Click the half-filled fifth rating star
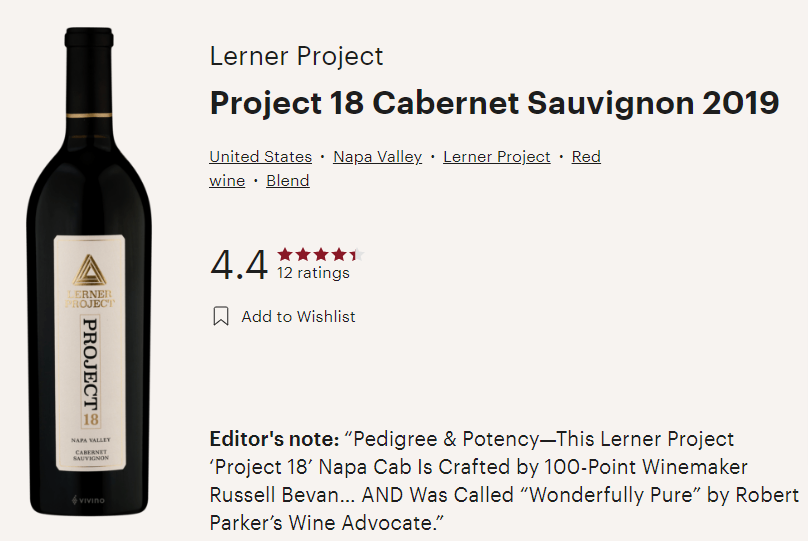Image resolution: width=808 pixels, height=541 pixels. click(x=357, y=254)
